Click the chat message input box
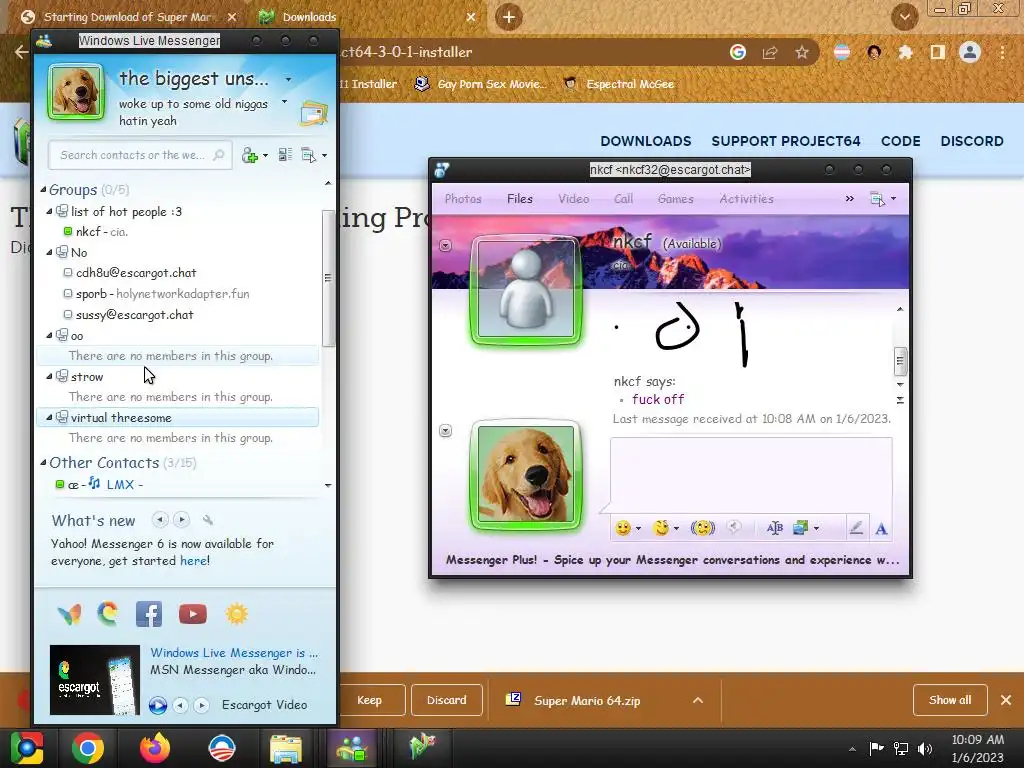The height and width of the screenshot is (768, 1024). [x=751, y=475]
